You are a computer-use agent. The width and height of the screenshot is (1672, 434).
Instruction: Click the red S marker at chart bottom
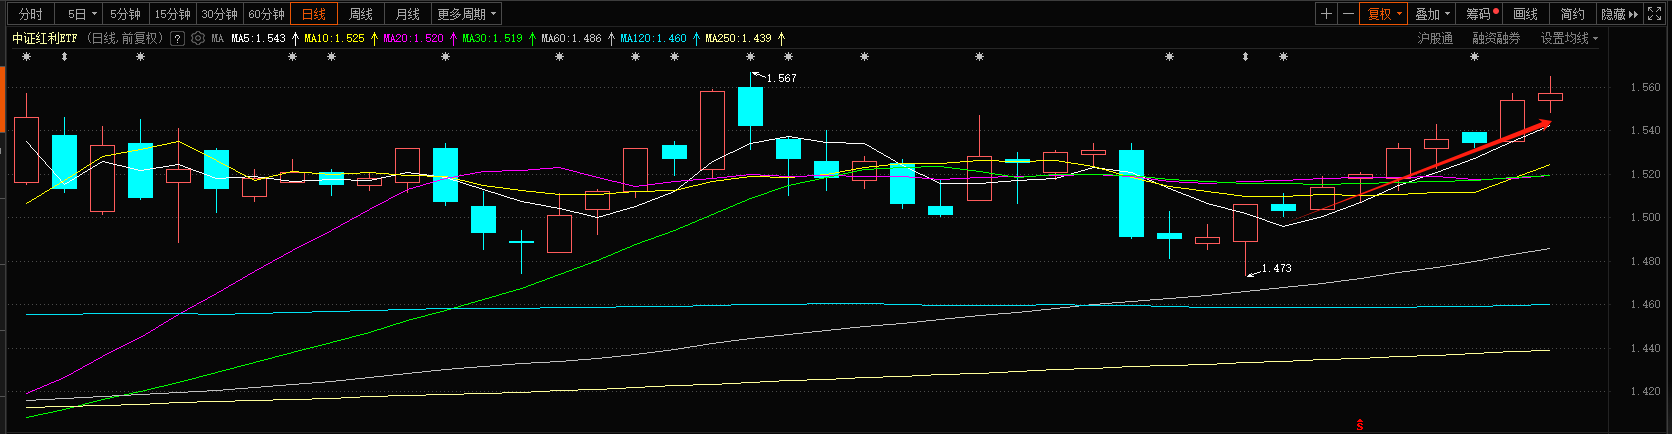pyautogui.click(x=1360, y=425)
